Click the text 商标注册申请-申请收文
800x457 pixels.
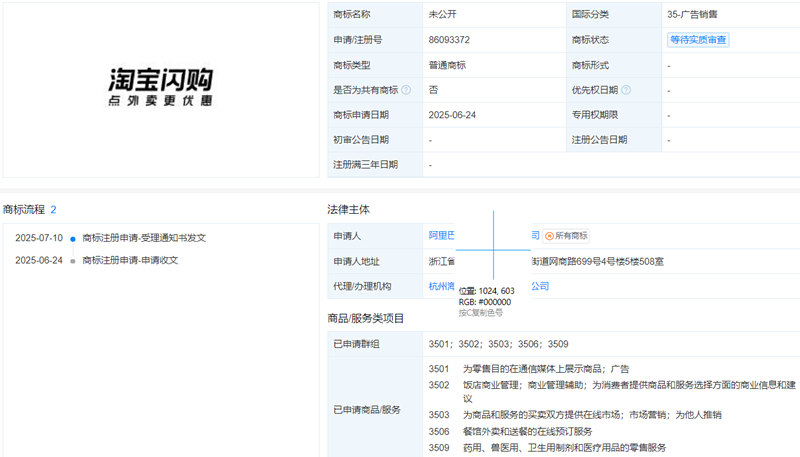pos(130,260)
